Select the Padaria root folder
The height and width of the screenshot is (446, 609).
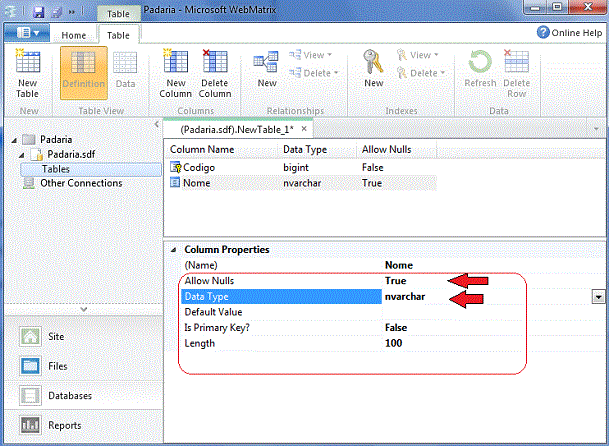[x=56, y=139]
